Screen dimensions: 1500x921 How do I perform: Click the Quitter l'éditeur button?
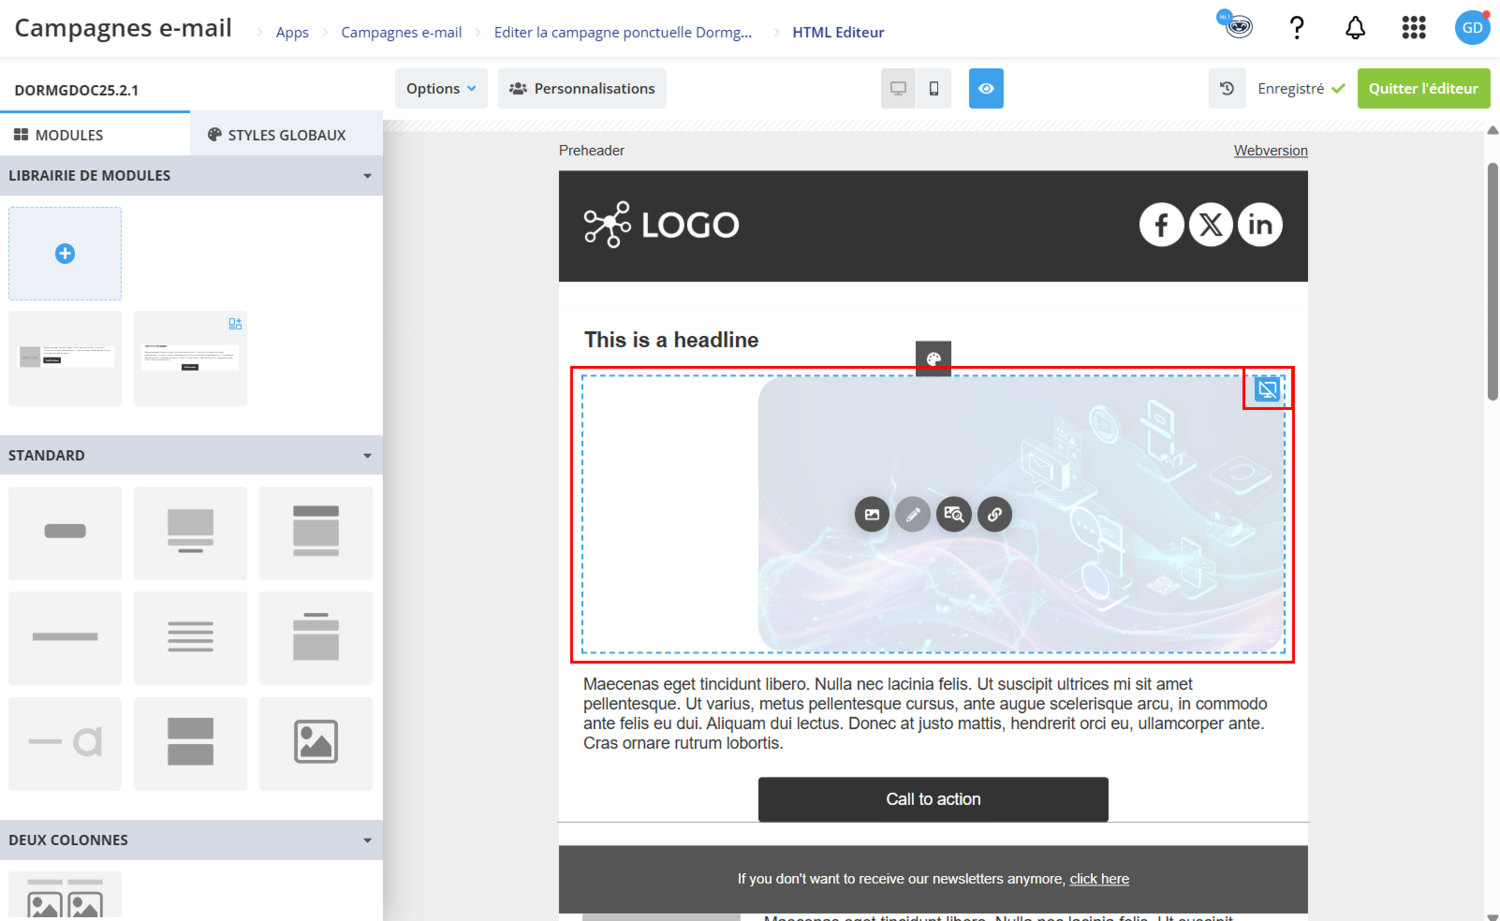[x=1423, y=88]
